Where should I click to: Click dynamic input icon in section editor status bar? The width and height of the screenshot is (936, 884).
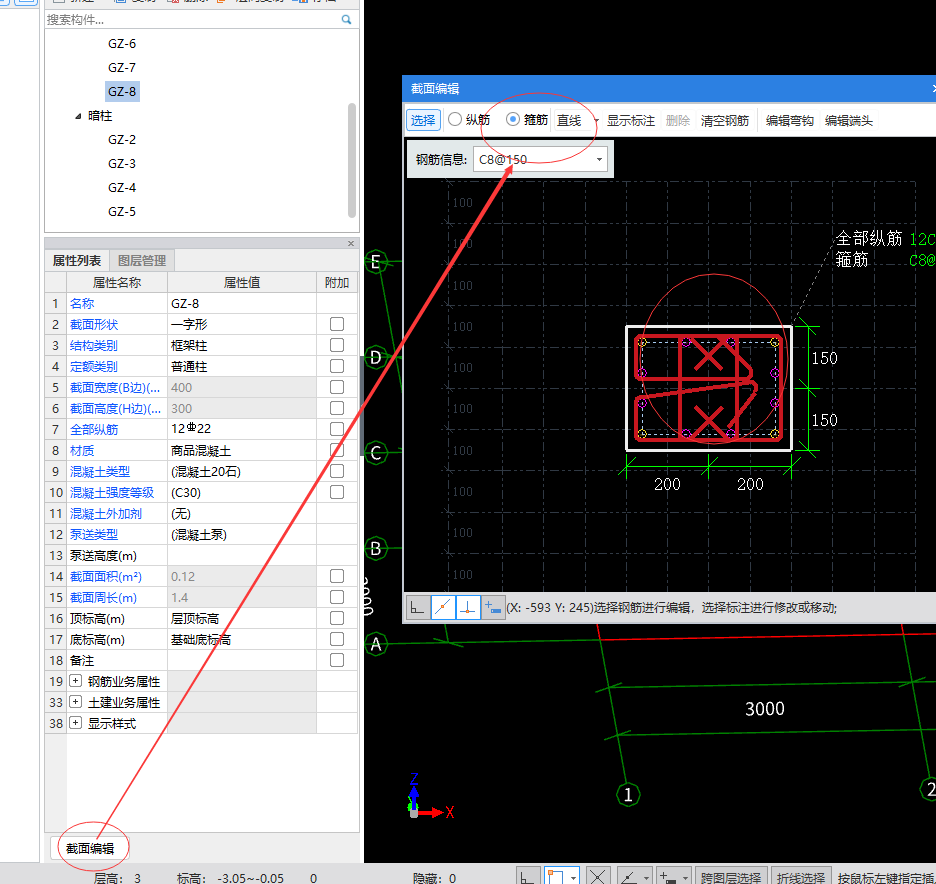point(493,608)
